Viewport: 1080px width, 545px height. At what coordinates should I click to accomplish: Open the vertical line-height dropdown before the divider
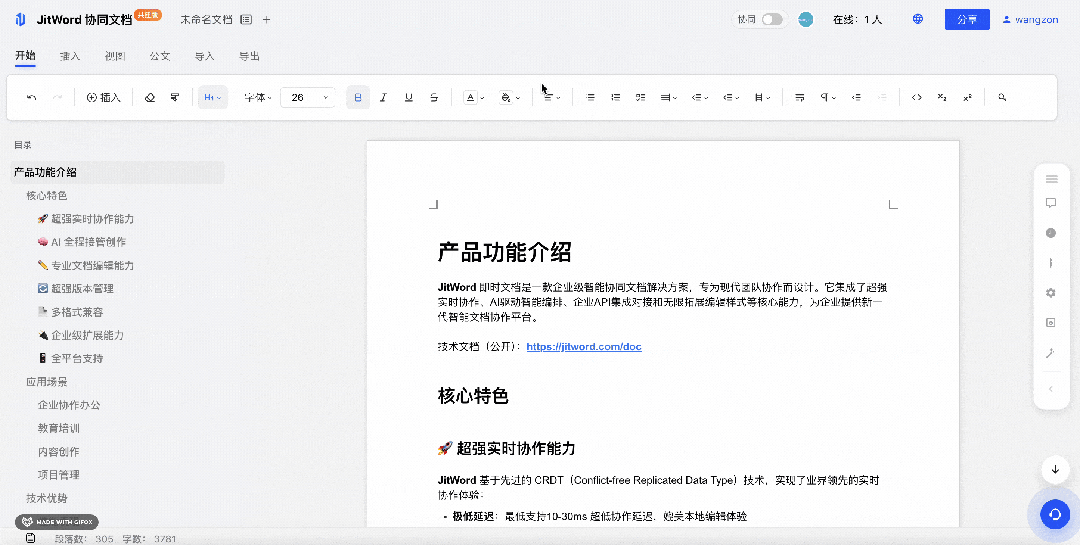coord(762,98)
